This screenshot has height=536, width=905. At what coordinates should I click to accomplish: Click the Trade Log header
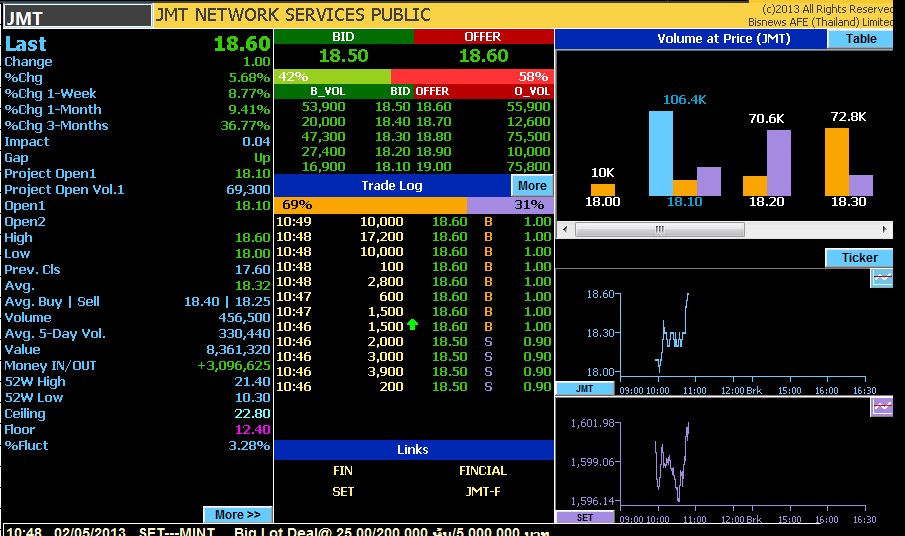[392, 185]
